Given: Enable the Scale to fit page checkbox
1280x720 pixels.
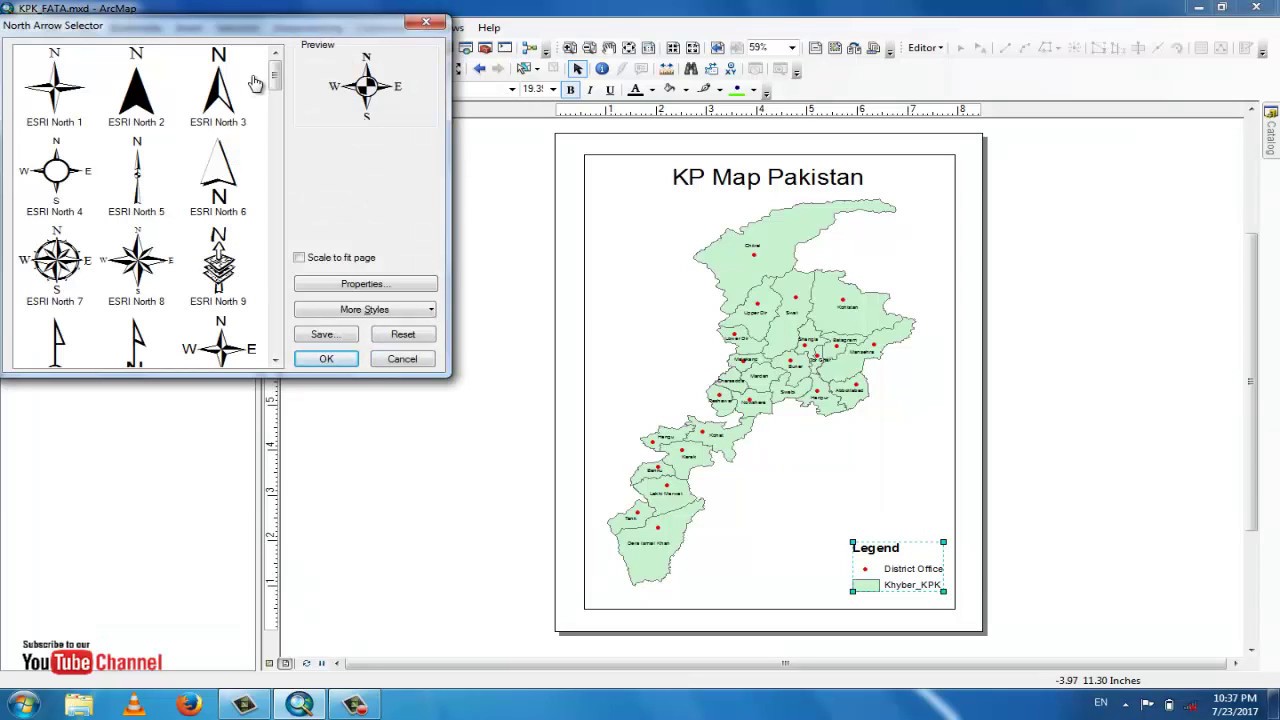Looking at the screenshot, I should (x=299, y=258).
